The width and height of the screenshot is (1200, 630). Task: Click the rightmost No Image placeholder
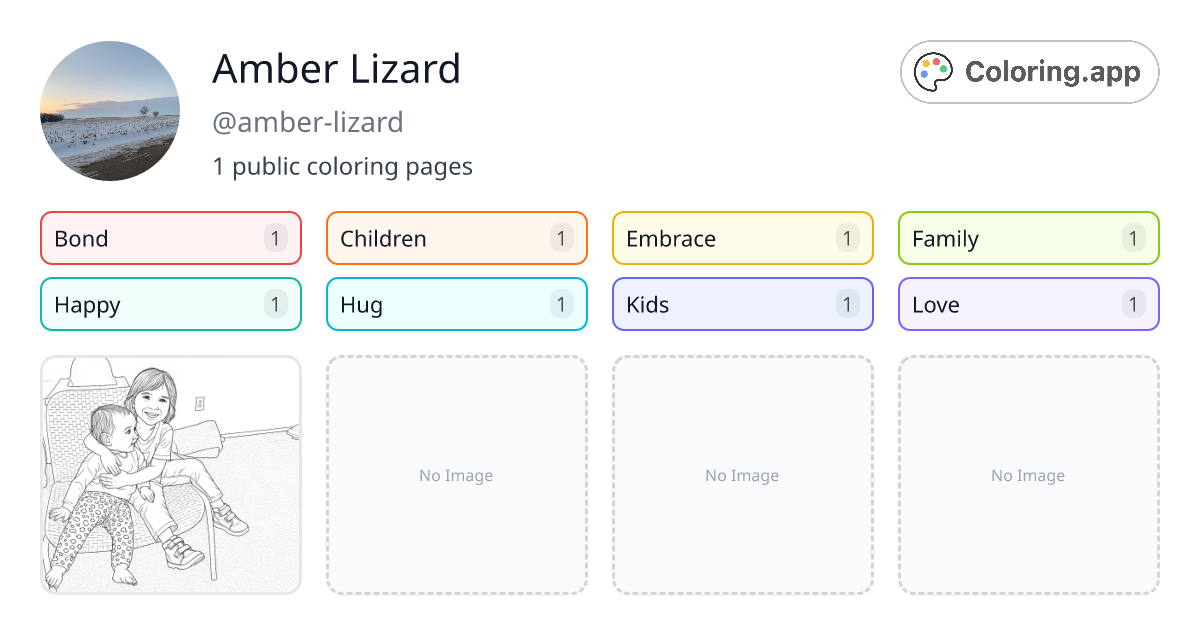pos(1028,475)
